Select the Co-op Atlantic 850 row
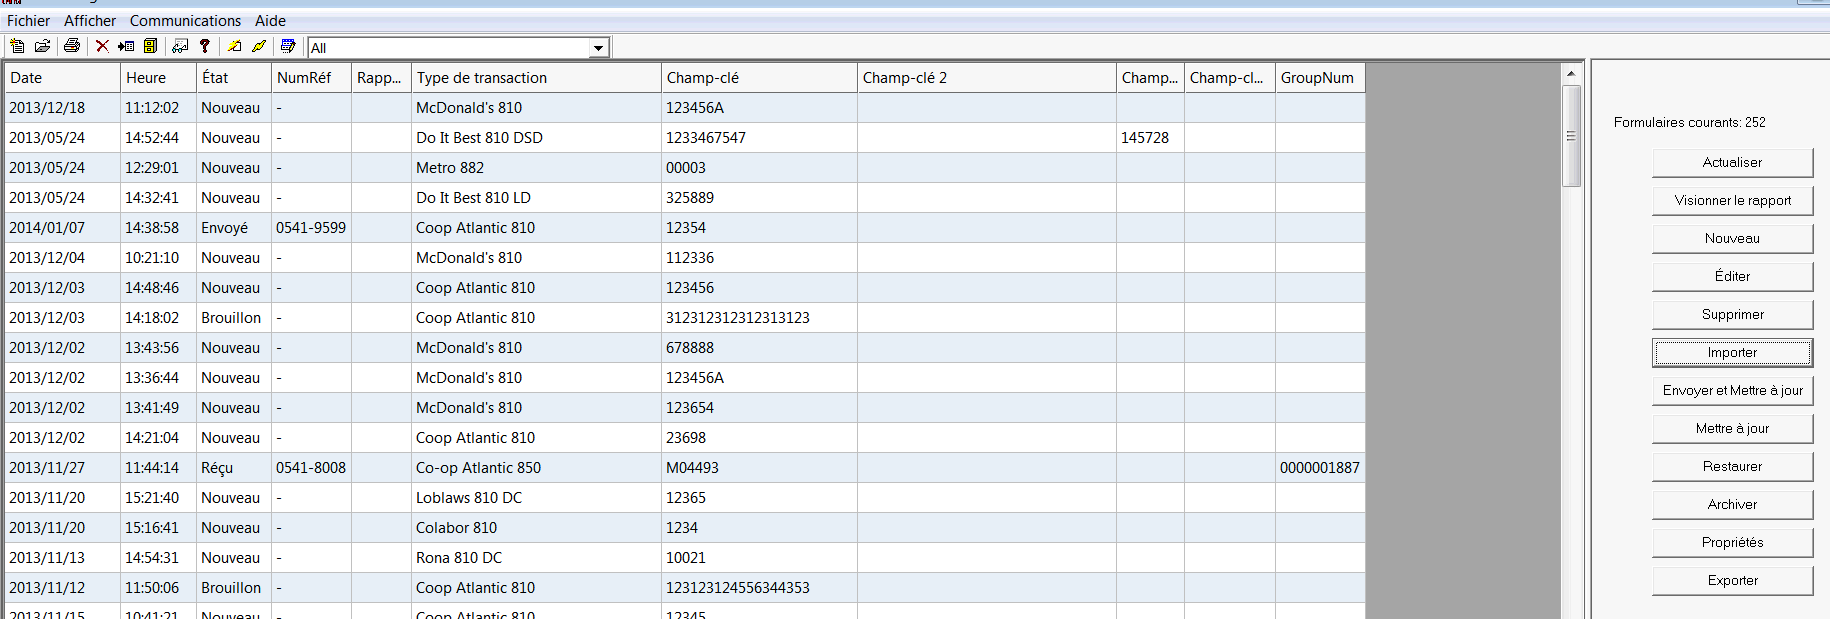This screenshot has height=619, width=1830. [x=685, y=468]
